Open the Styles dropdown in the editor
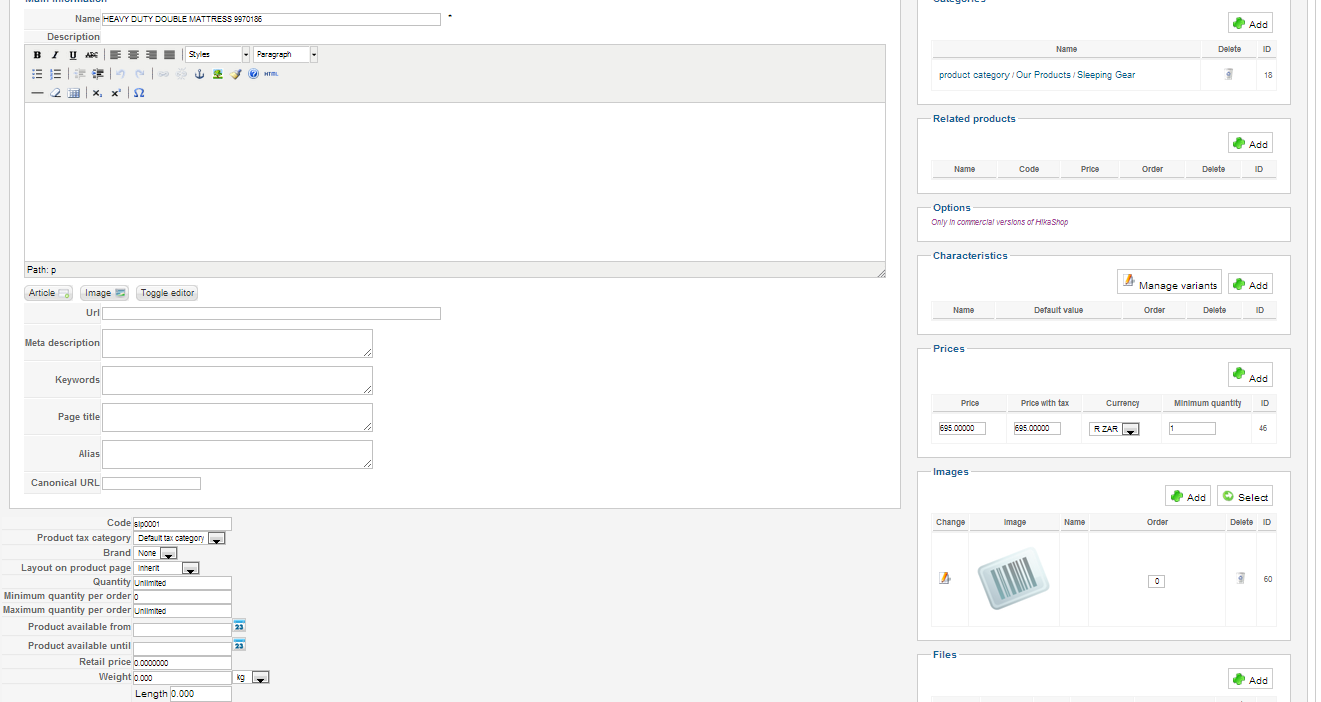Image resolution: width=1321 pixels, height=702 pixels. (218, 55)
